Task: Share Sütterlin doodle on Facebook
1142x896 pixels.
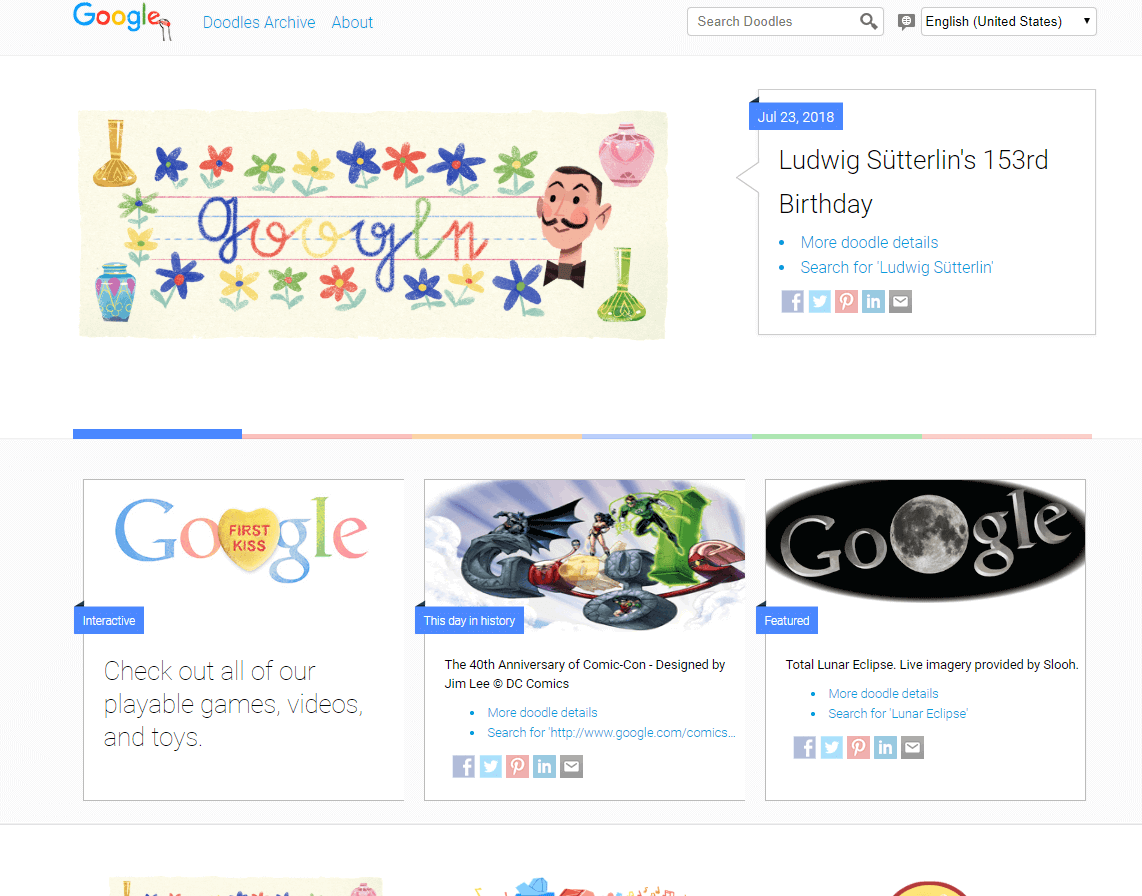Action: (x=792, y=302)
